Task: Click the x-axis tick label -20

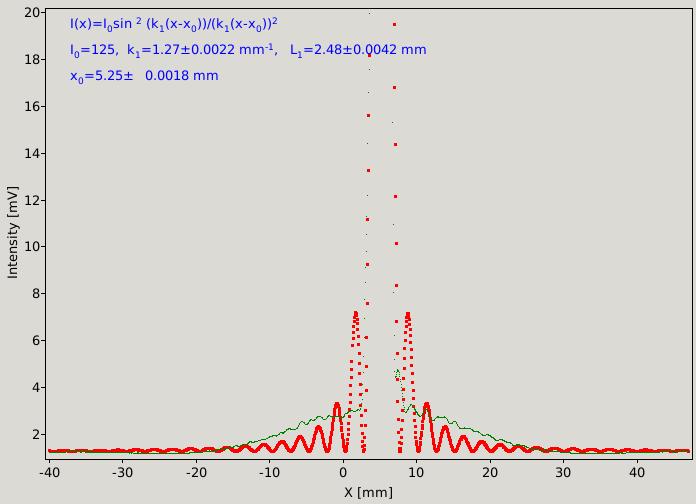Action: pyautogui.click(x=196, y=472)
